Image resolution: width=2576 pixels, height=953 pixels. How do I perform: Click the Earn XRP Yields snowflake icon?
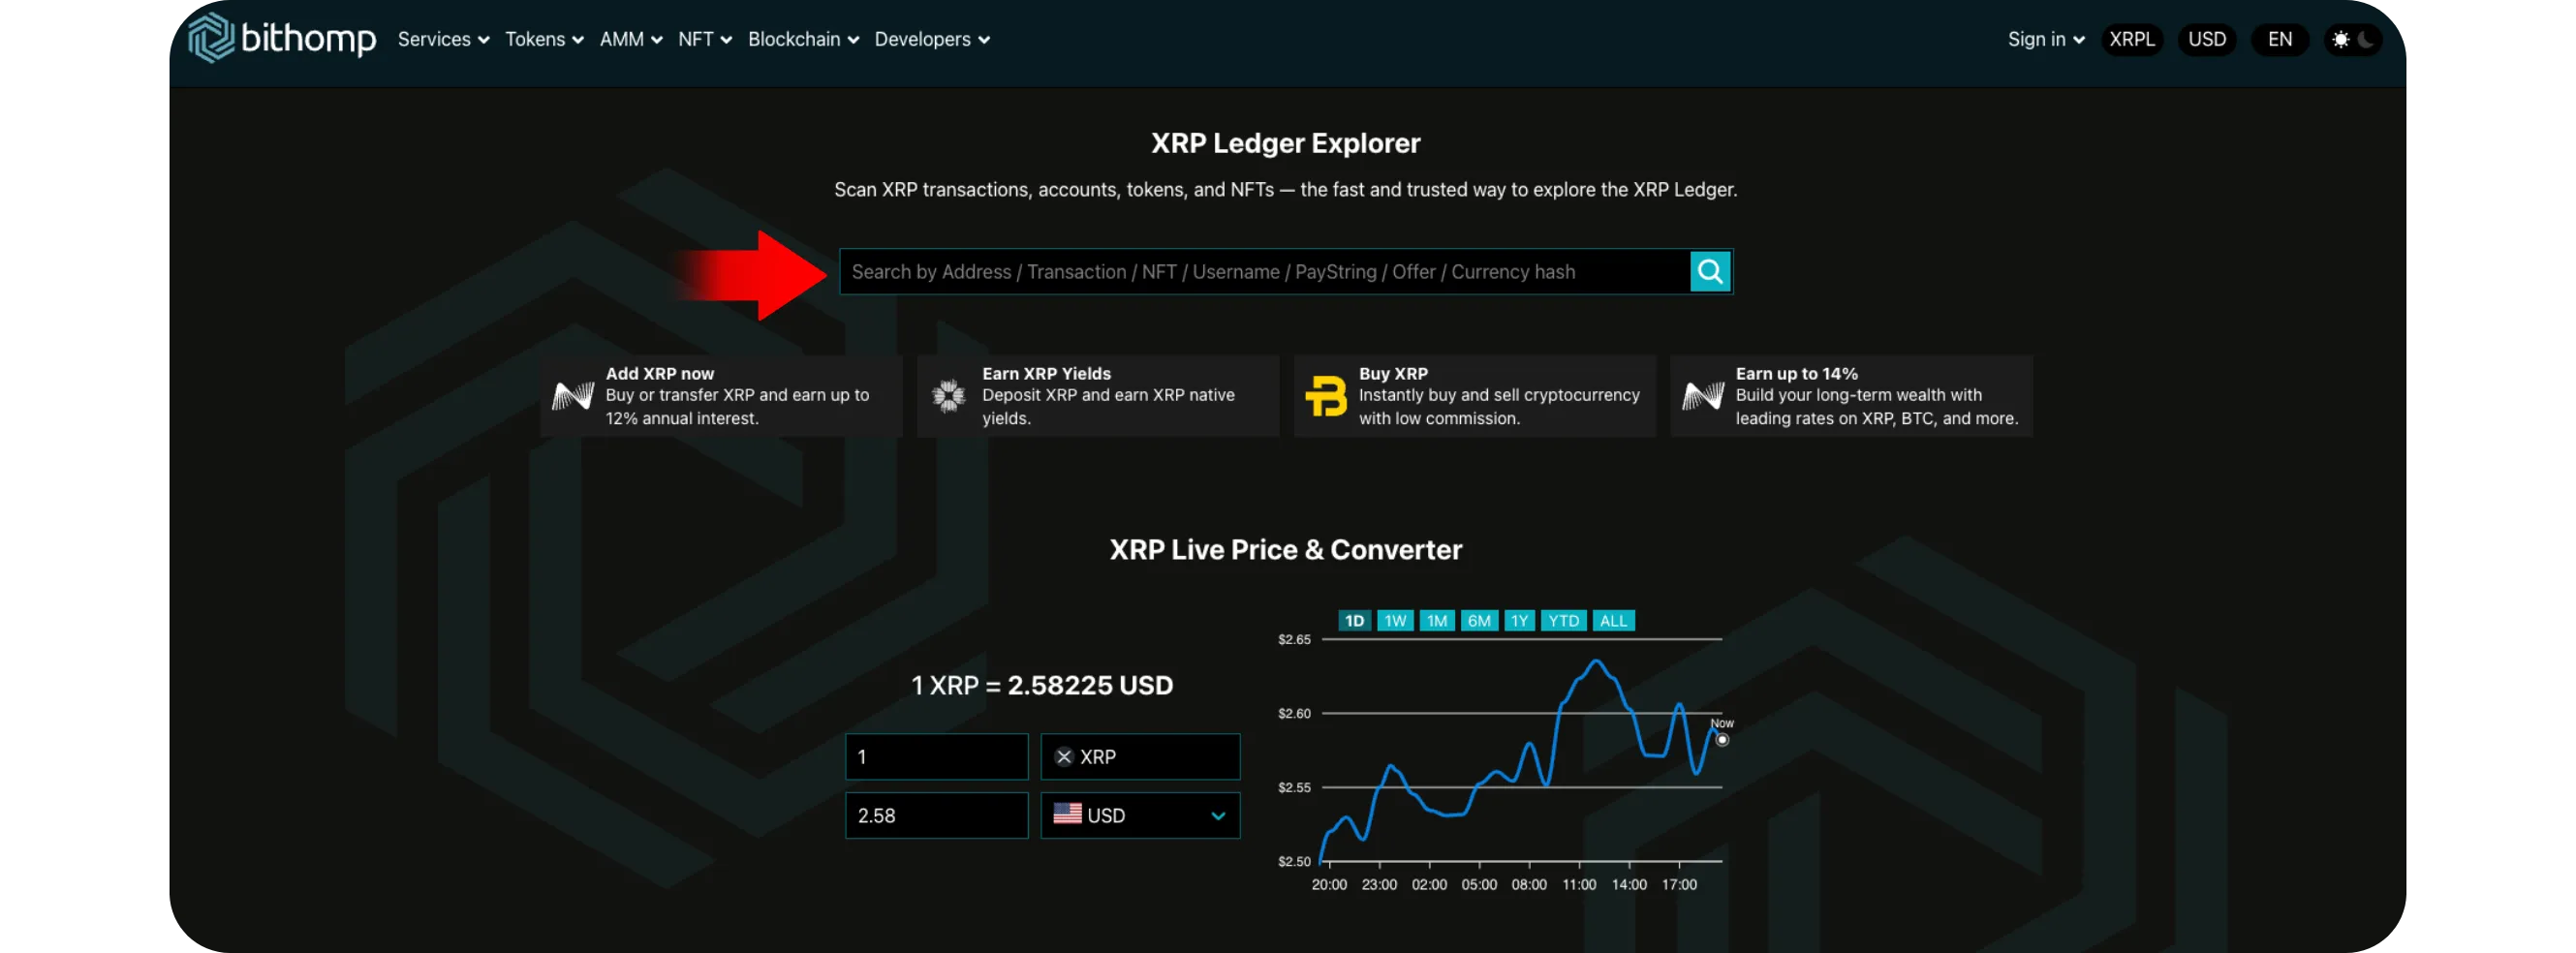pyautogui.click(x=948, y=396)
